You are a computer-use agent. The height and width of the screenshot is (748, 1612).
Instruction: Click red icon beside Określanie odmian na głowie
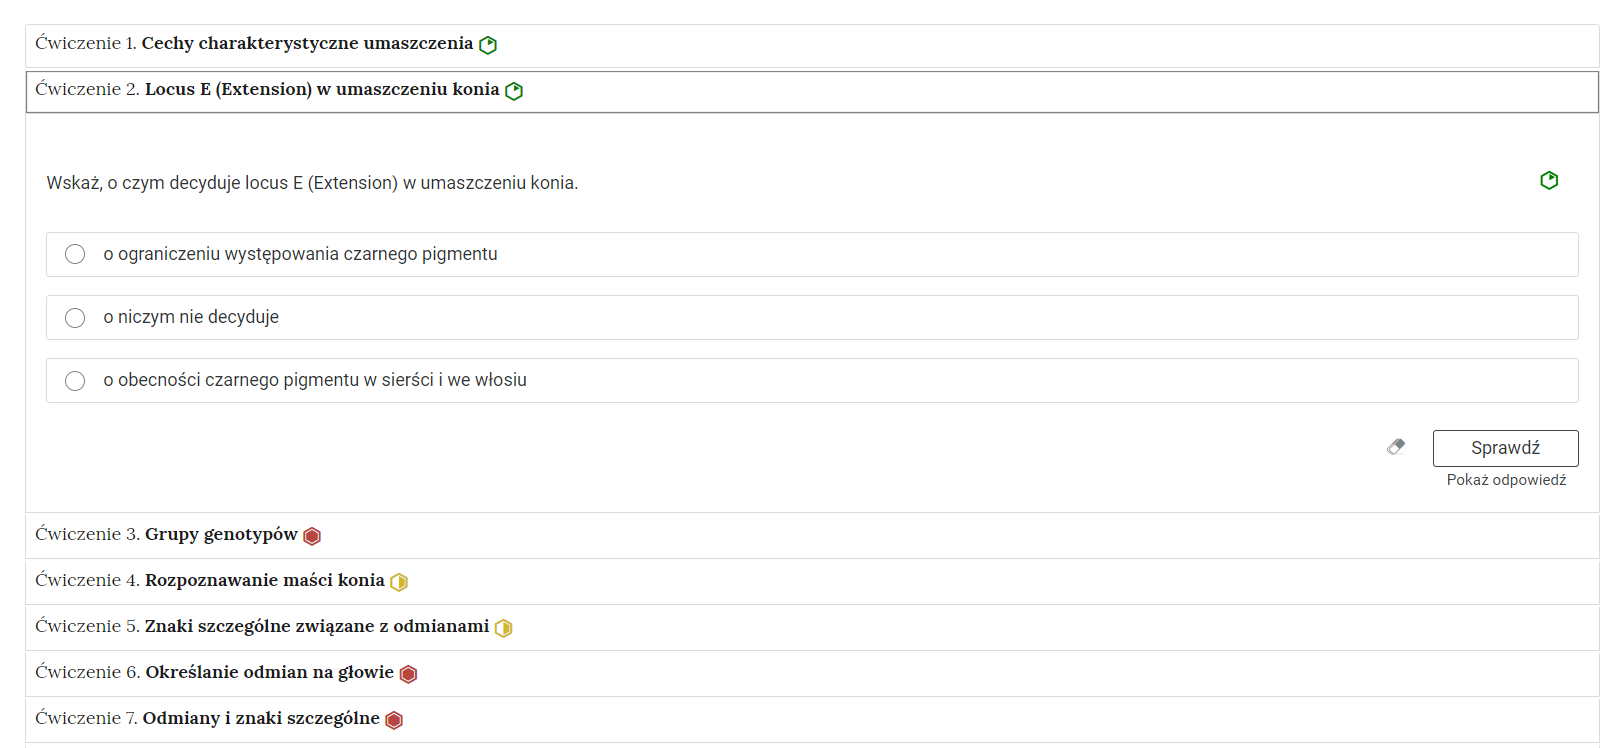(408, 674)
